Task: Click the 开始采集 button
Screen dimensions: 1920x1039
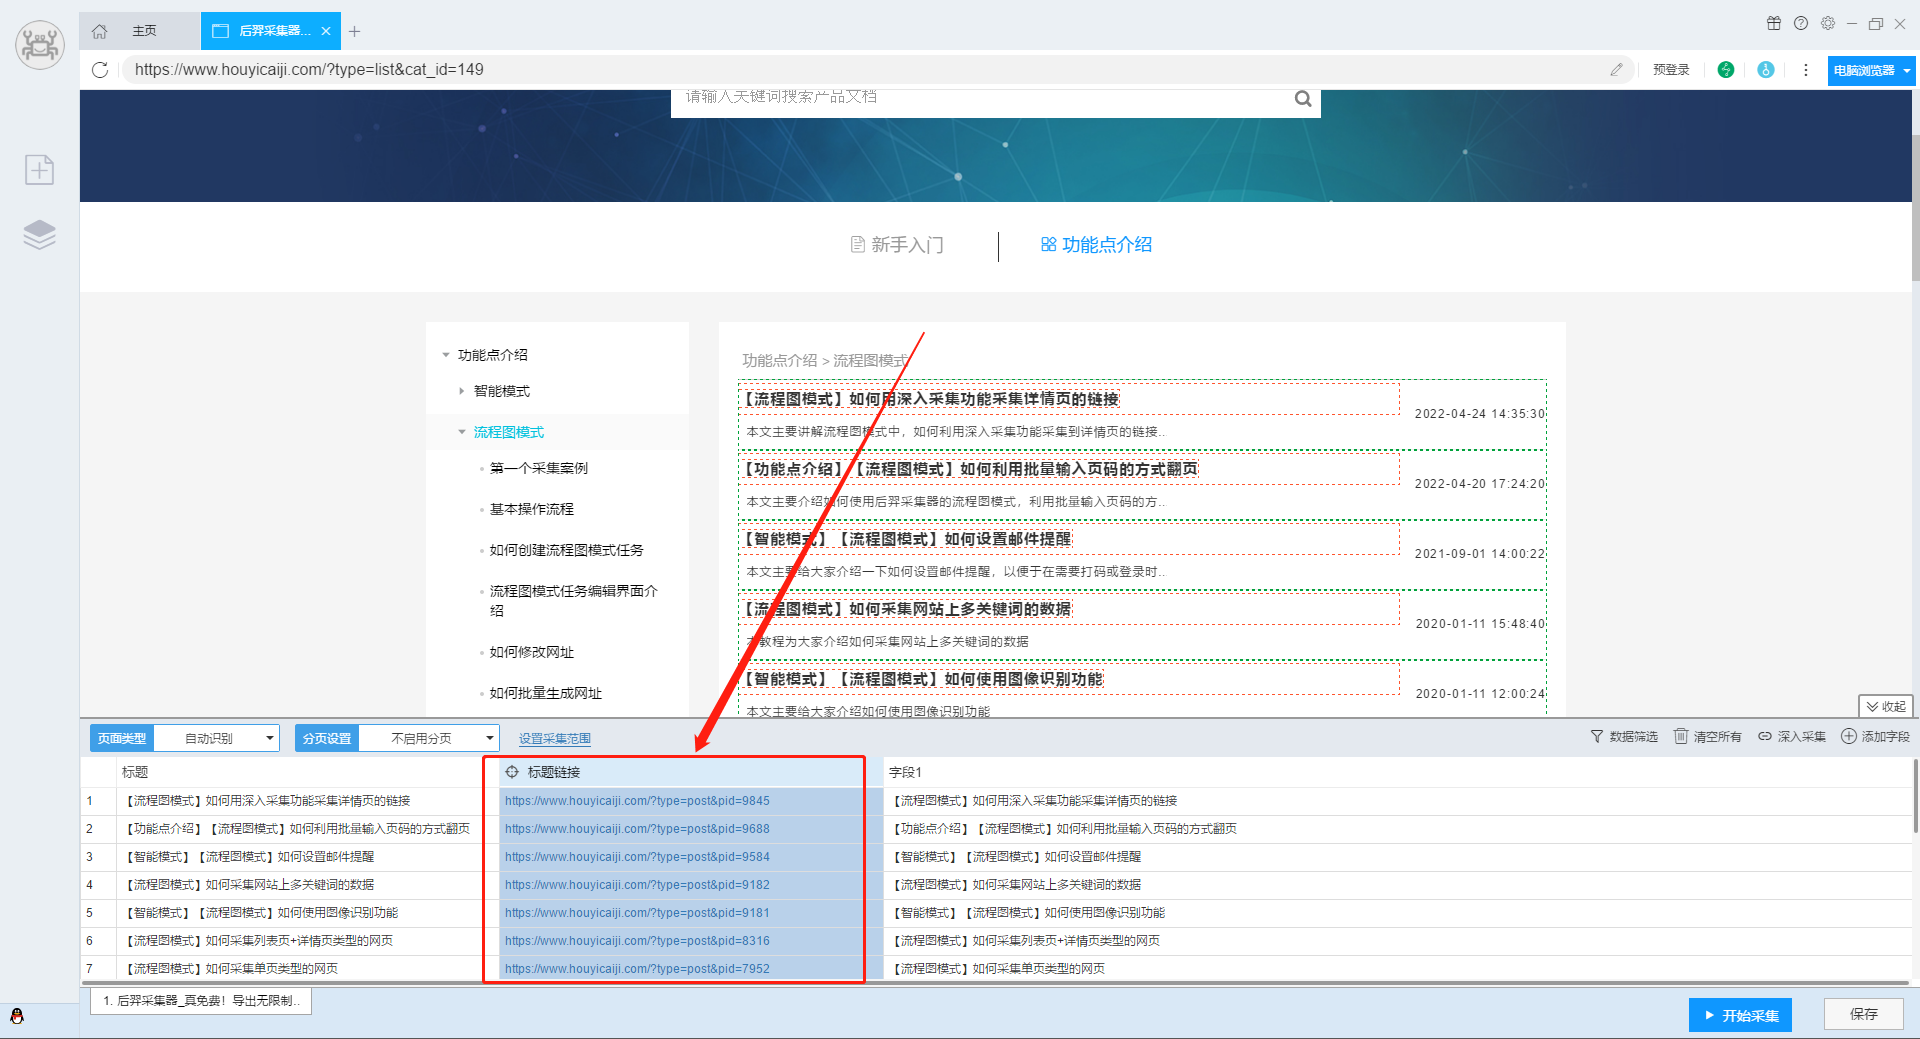Action: [x=1740, y=1015]
